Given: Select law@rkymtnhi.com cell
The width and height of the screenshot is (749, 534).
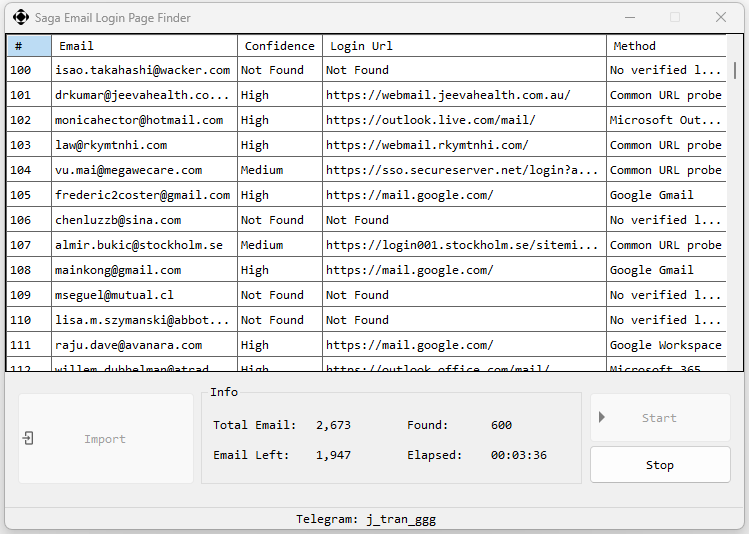Looking at the screenshot, I should click(x=144, y=145).
